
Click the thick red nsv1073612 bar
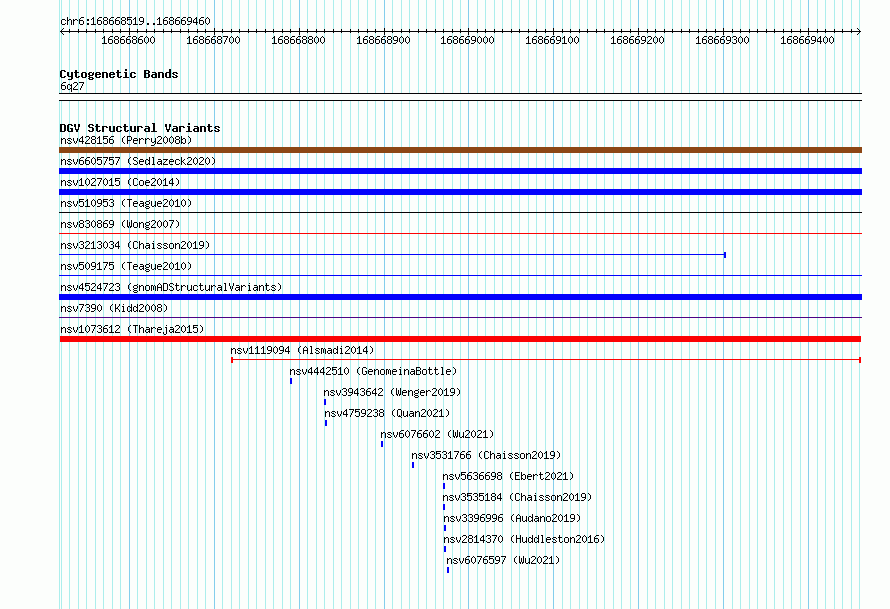(x=460, y=339)
